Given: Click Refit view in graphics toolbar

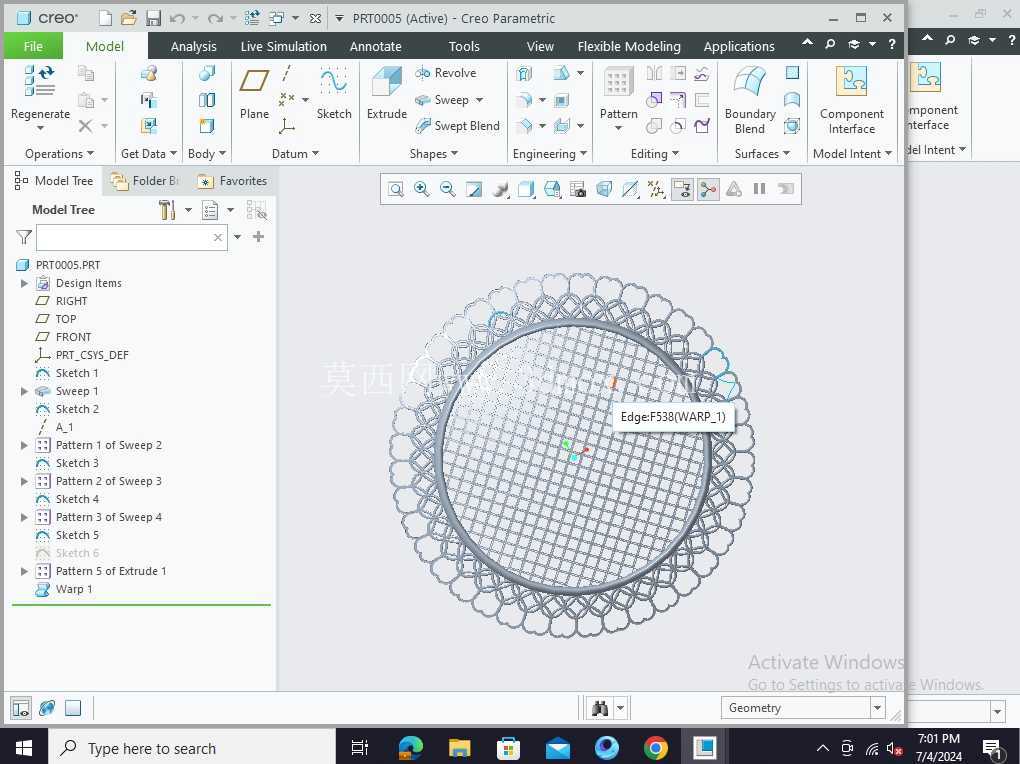Looking at the screenshot, I should coord(396,189).
